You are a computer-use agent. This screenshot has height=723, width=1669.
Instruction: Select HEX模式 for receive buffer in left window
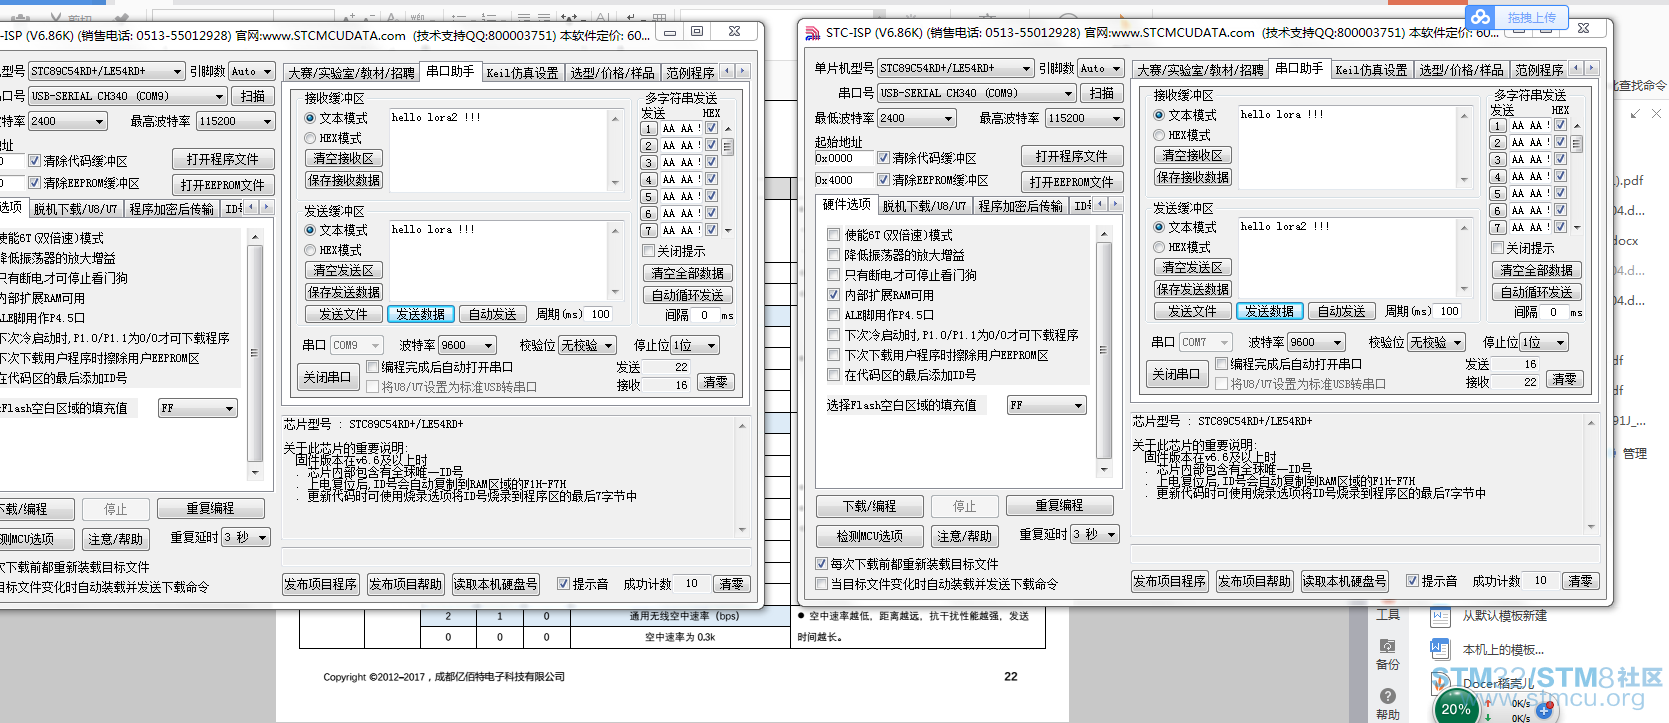[x=310, y=138]
